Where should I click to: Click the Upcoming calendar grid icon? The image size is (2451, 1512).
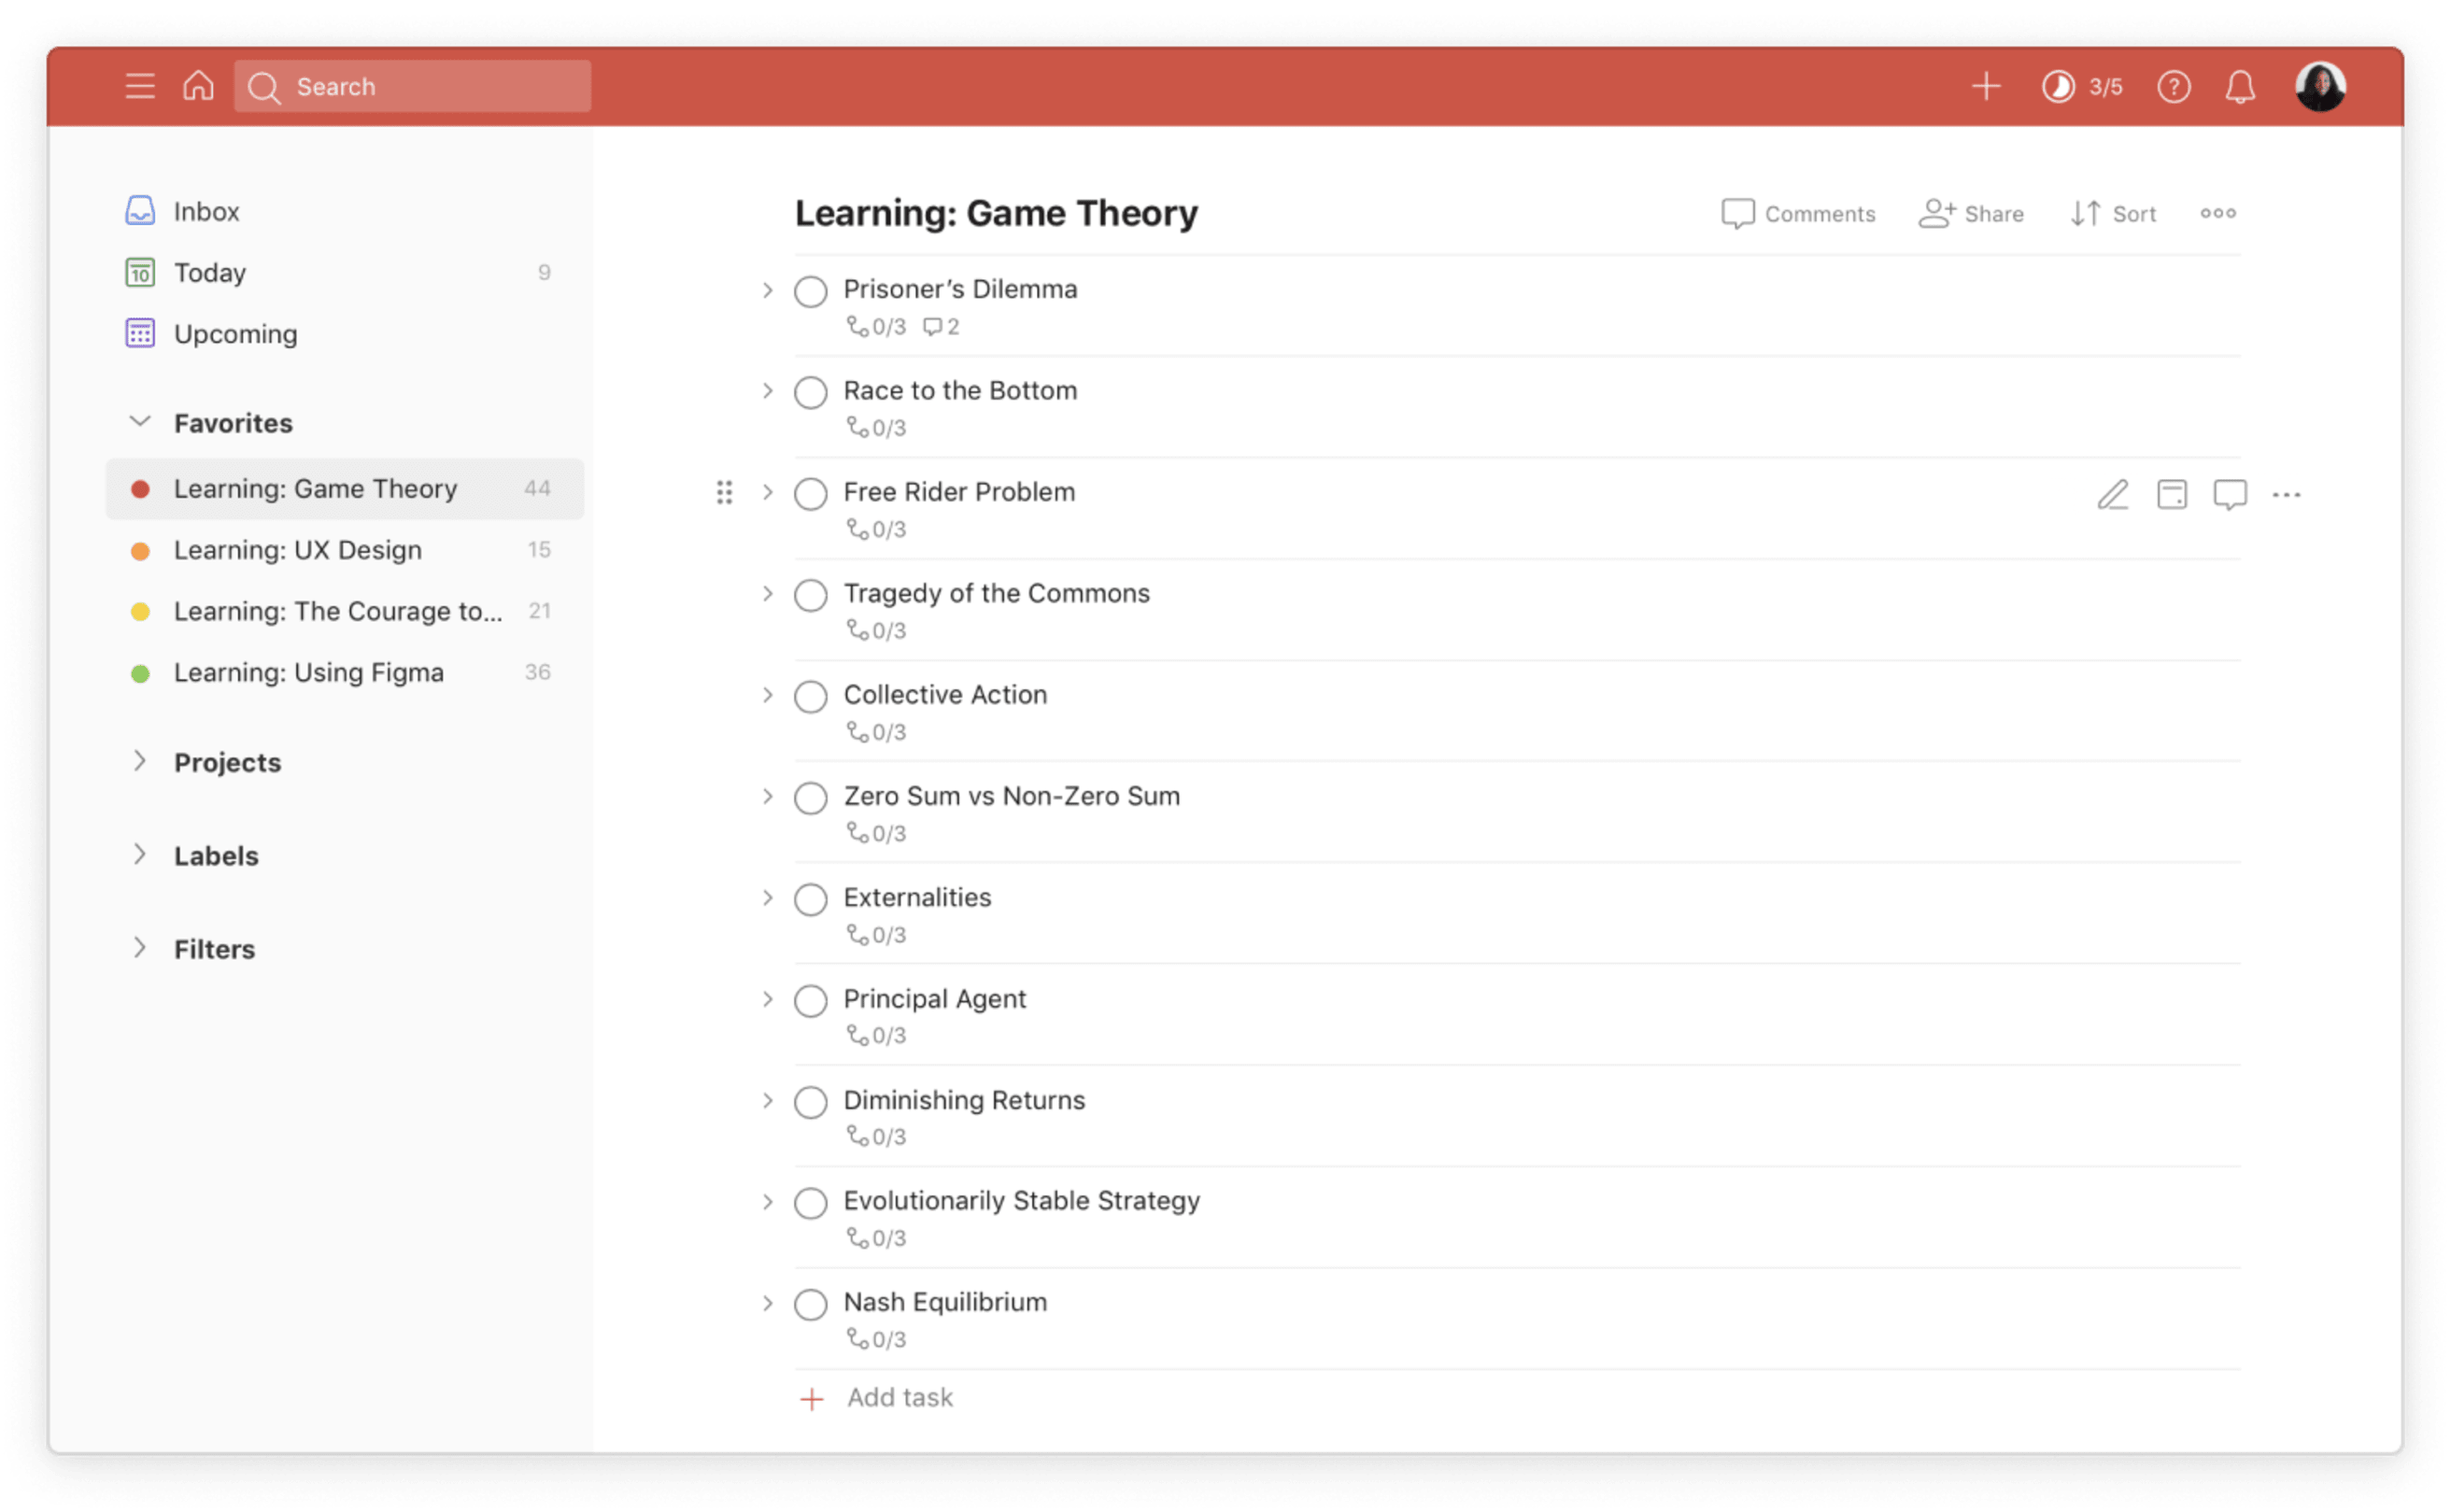coord(140,333)
